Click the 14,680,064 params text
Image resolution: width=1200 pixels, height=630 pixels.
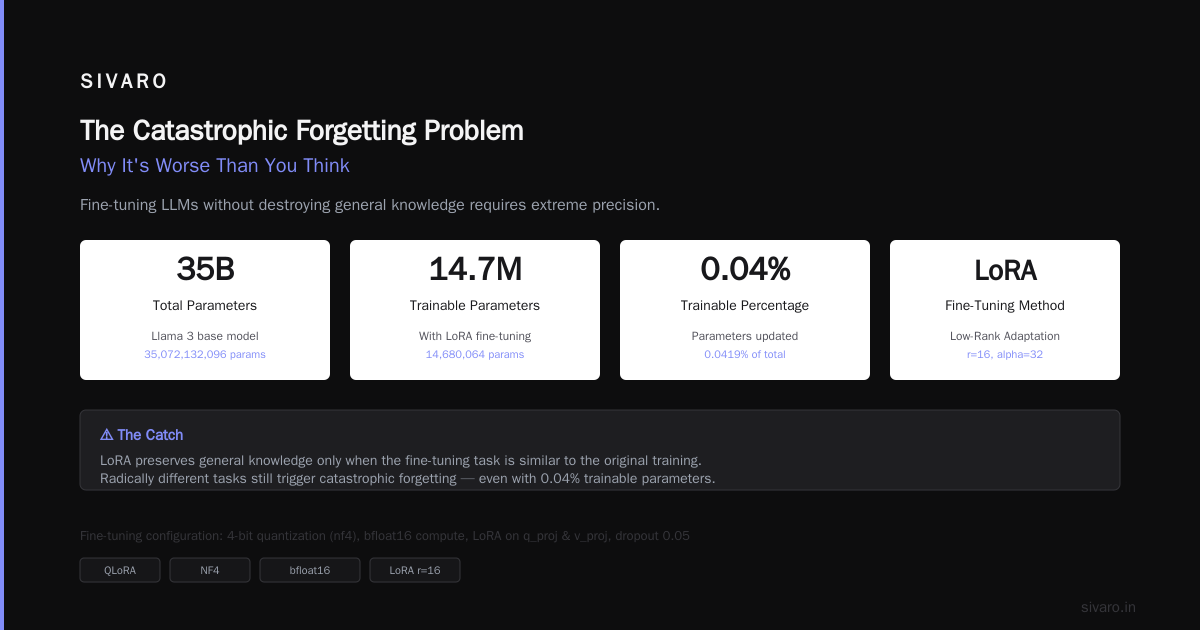click(x=475, y=354)
